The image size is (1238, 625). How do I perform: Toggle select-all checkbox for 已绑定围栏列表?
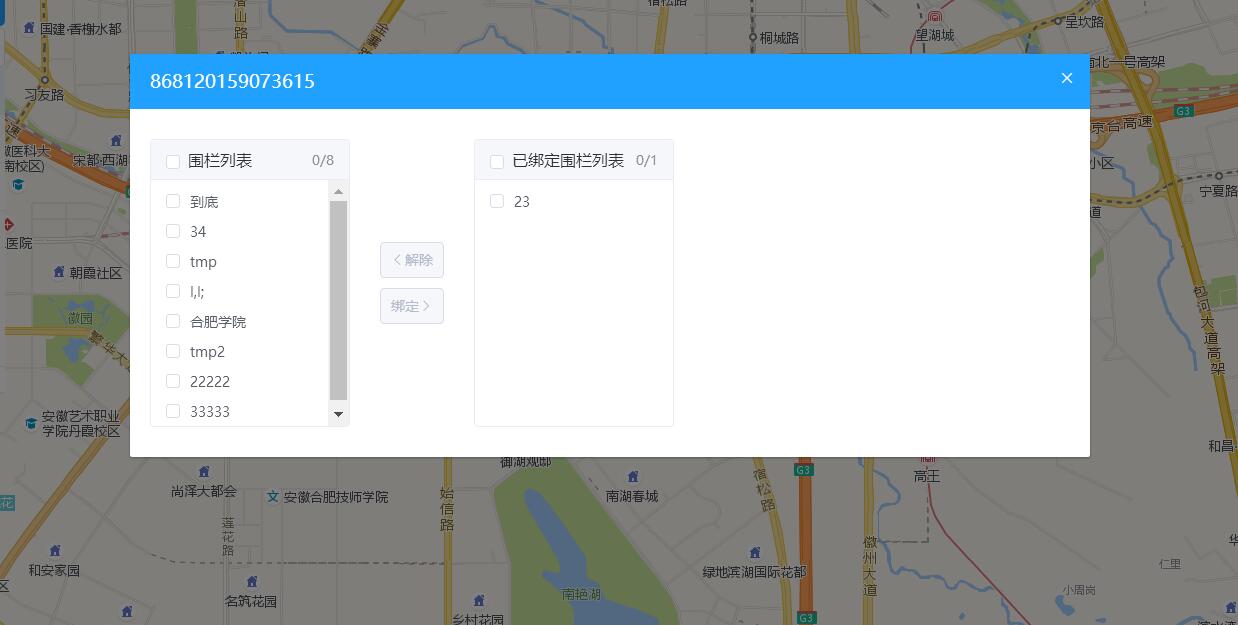click(497, 161)
